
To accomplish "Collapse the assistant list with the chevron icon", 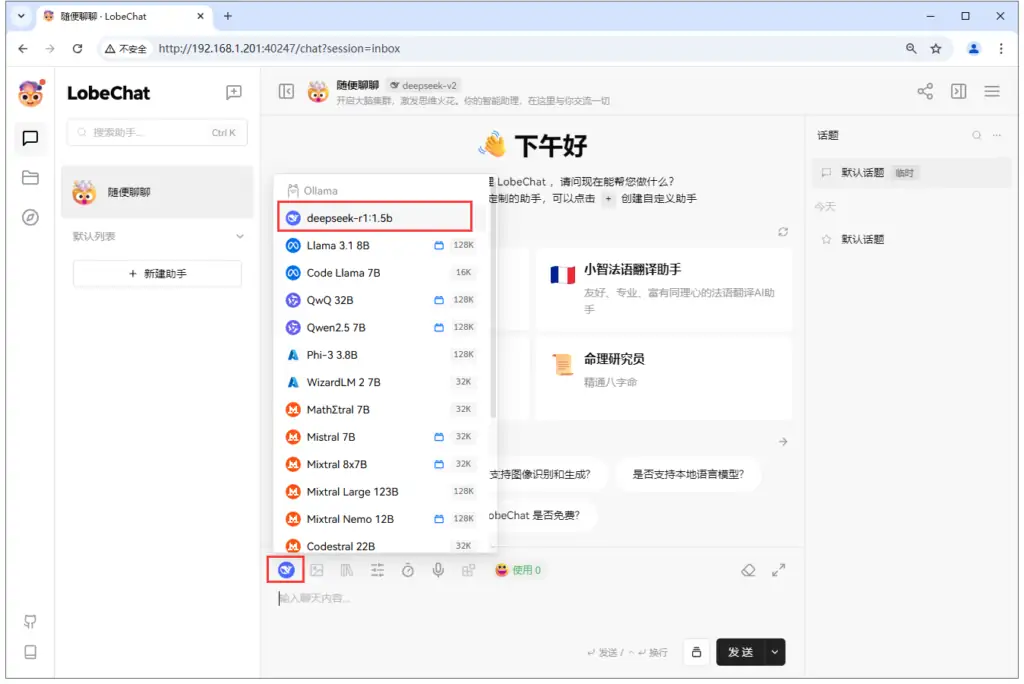I will (287, 90).
